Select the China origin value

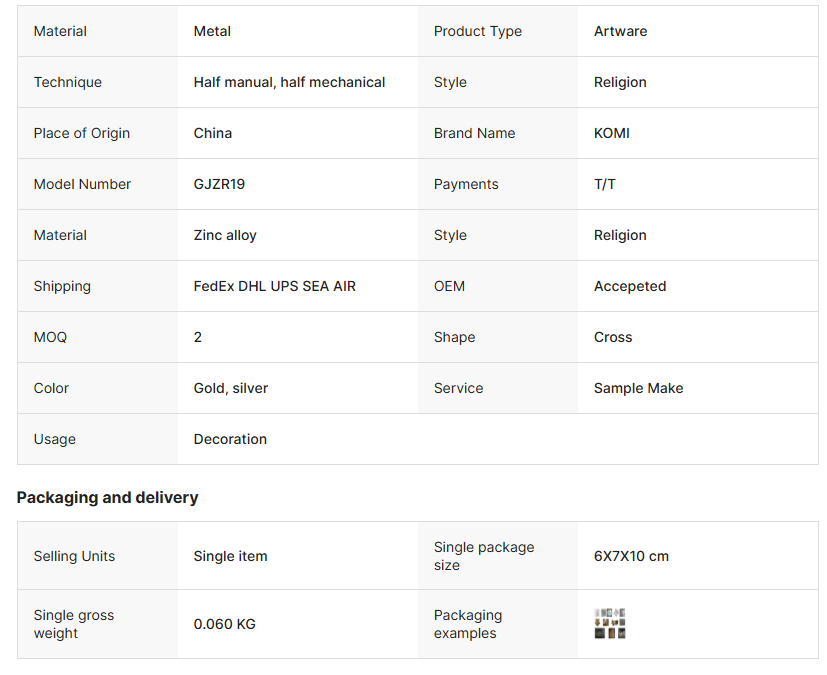(x=213, y=133)
